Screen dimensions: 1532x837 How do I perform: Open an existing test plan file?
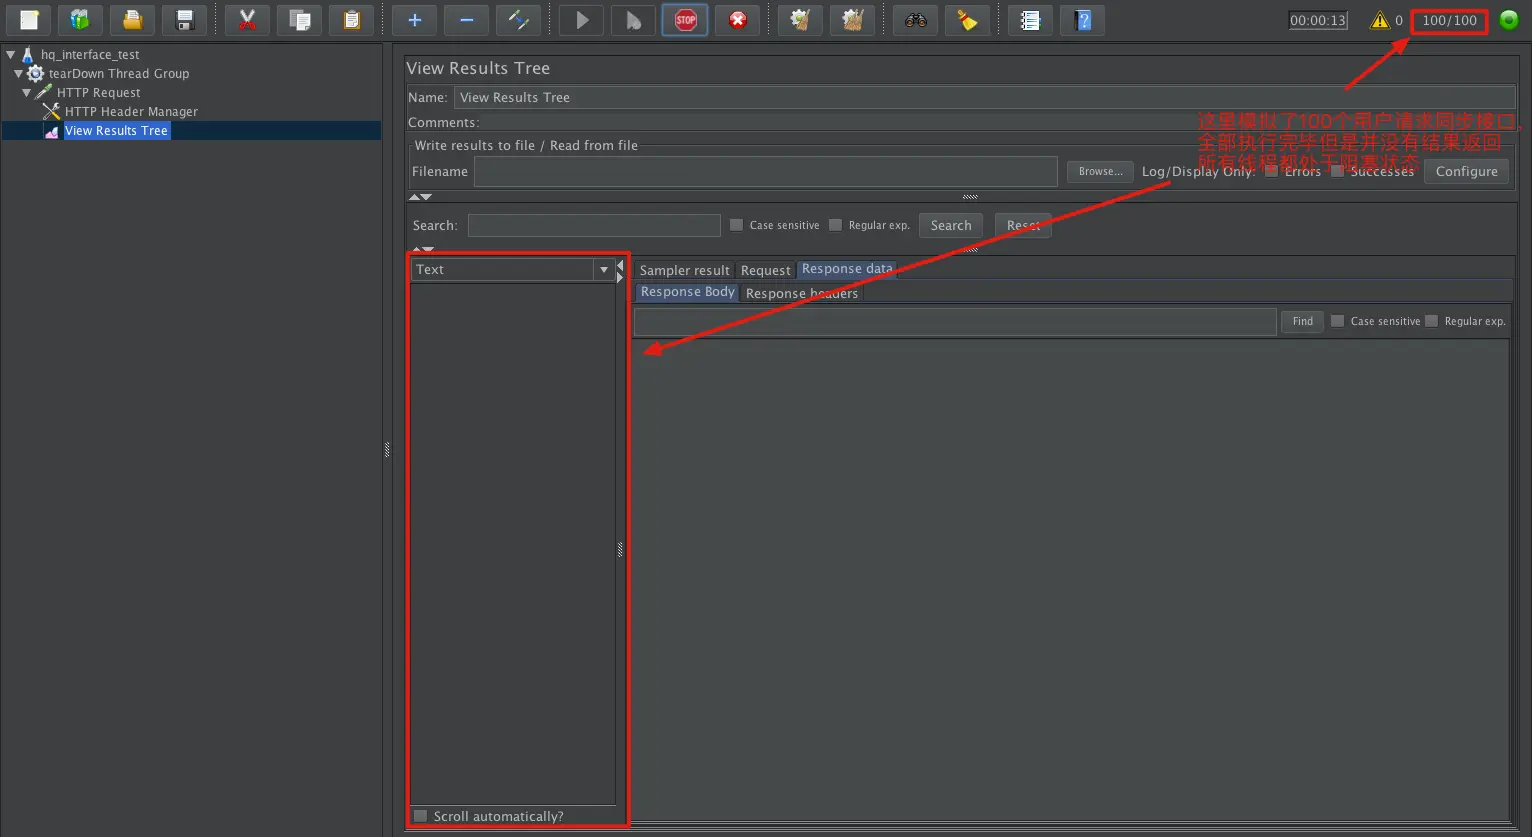pyautogui.click(x=132, y=19)
